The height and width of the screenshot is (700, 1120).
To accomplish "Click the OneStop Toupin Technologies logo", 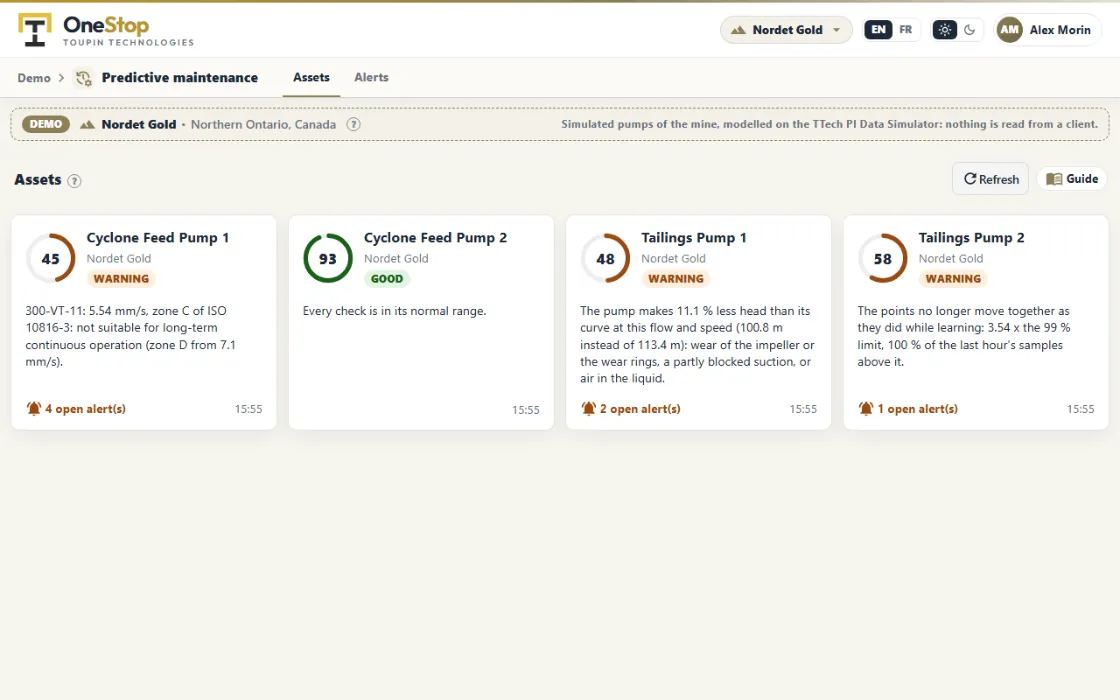I will (x=106, y=30).
